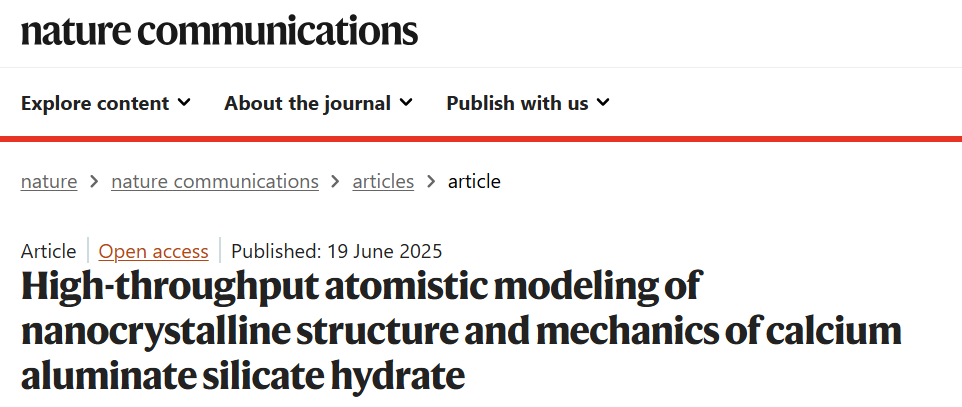Go to the nature breadcrumb link
This screenshot has height=407, width=962.
49,181
